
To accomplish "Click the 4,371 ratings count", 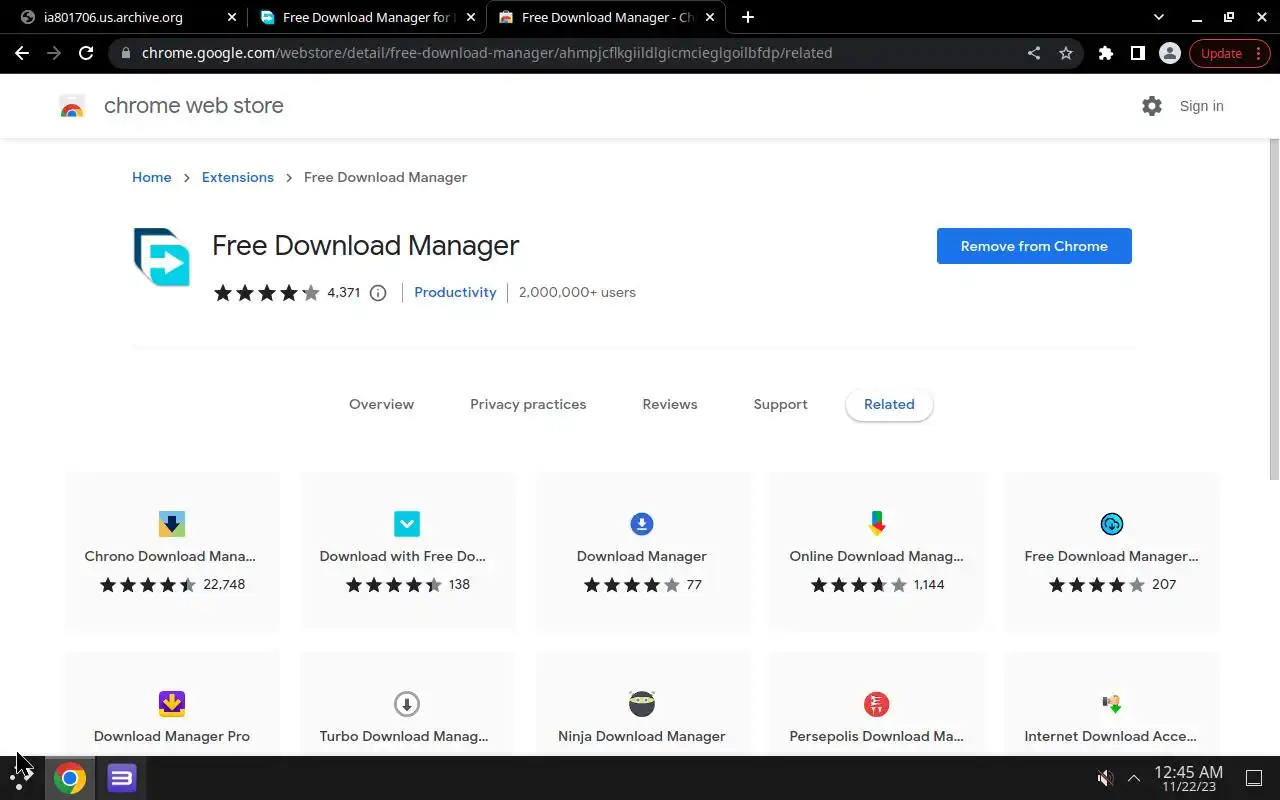I will pyautogui.click(x=343, y=293).
